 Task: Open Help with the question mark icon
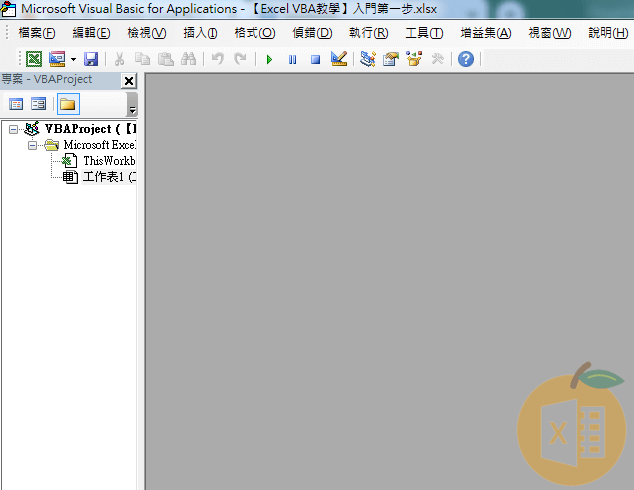tap(466, 59)
